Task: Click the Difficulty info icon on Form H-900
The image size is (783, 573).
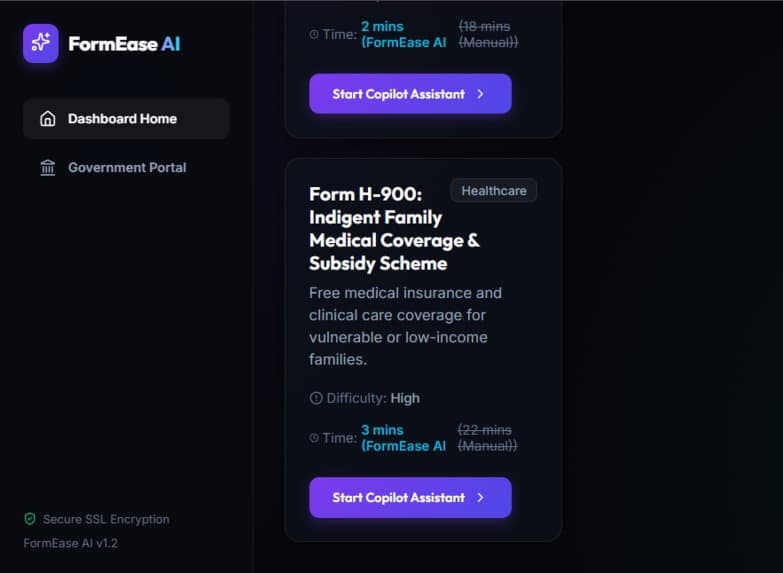Action: (x=316, y=398)
